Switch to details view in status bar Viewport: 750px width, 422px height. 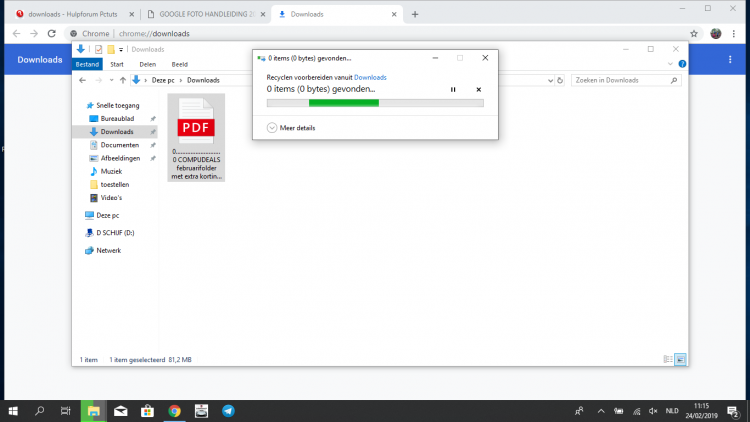pos(668,359)
